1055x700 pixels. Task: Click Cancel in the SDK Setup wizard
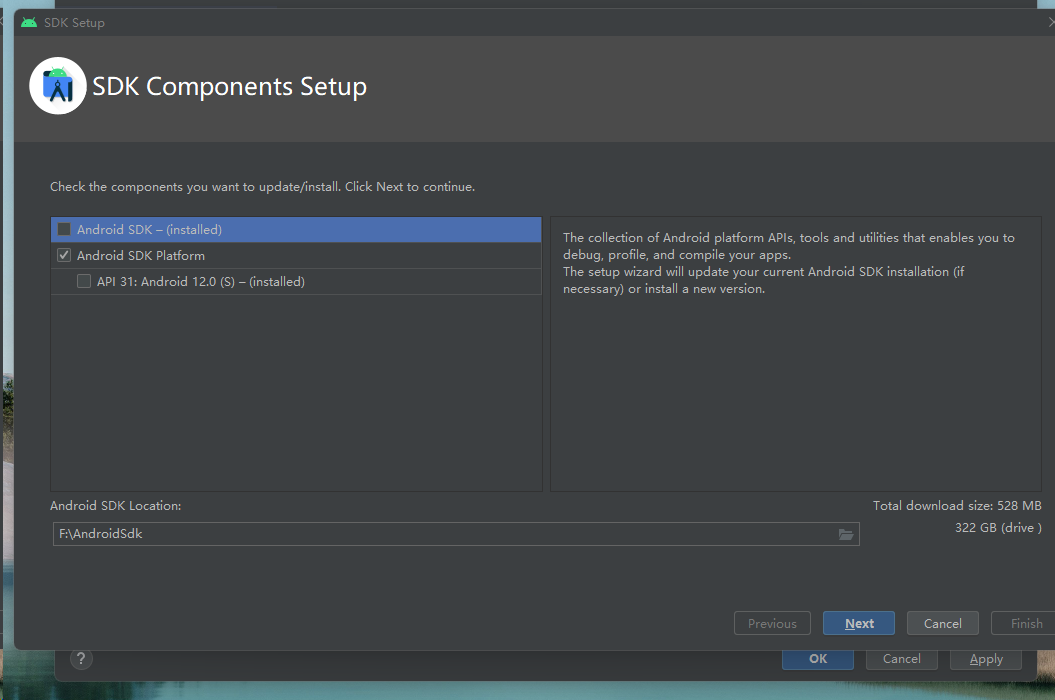click(942, 623)
